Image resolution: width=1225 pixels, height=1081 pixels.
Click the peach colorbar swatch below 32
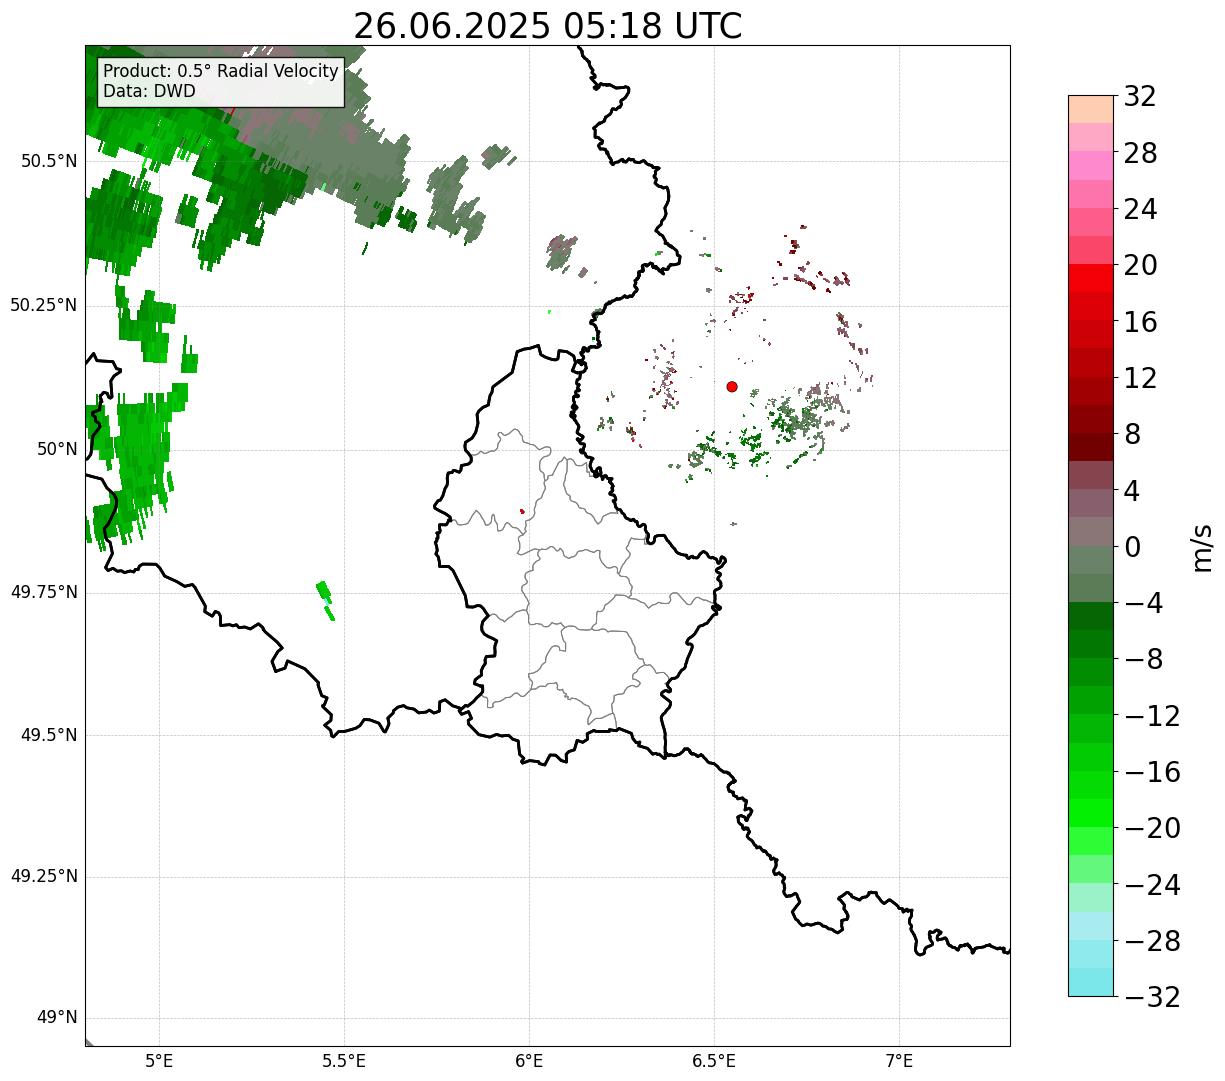(x=1091, y=109)
